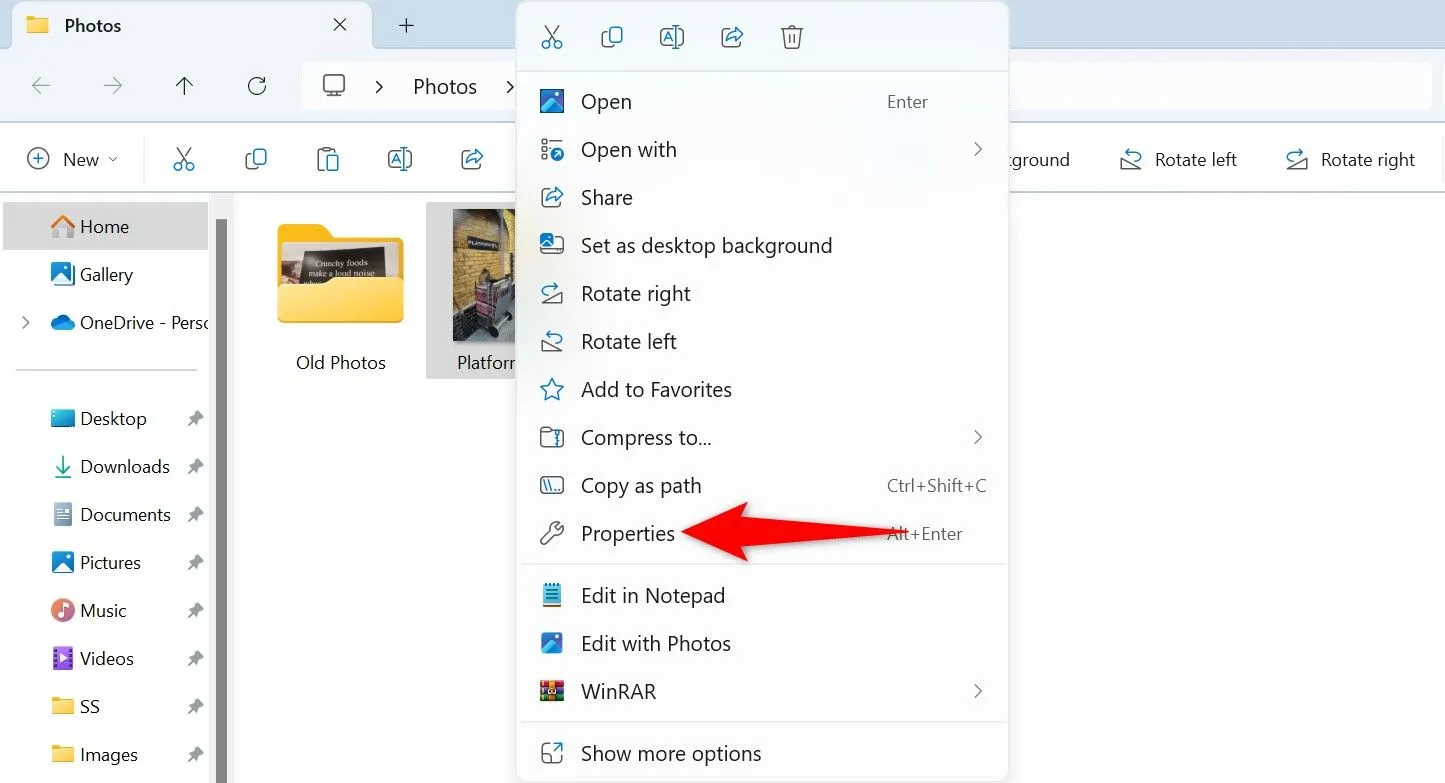The height and width of the screenshot is (783, 1445).
Task: Click the Rotate right toolbar icon
Action: (1296, 159)
